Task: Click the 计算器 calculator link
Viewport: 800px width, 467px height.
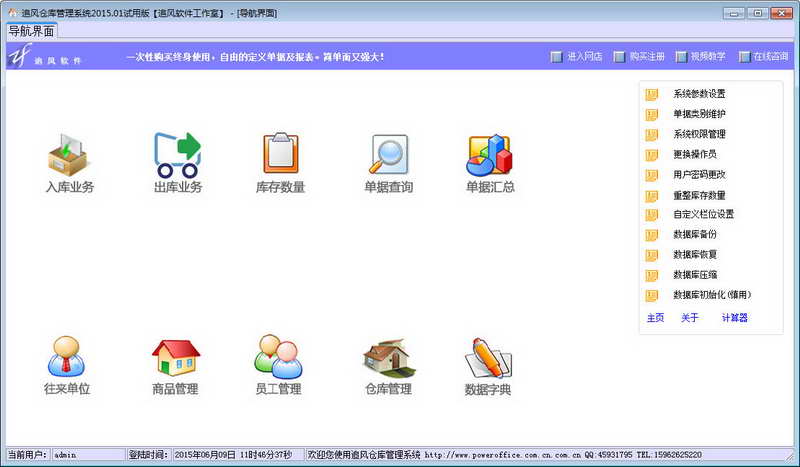Action: coord(735,318)
